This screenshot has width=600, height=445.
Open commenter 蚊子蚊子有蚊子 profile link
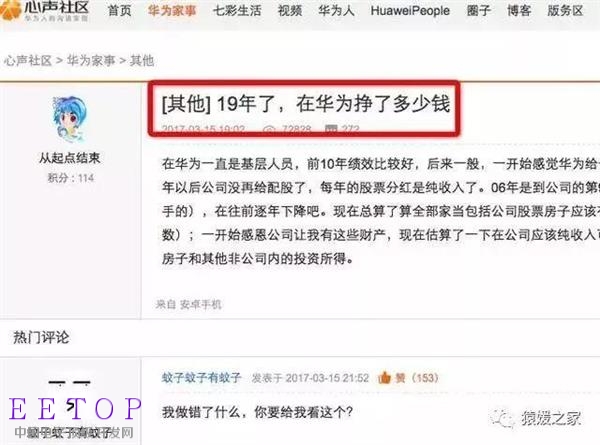click(x=201, y=378)
